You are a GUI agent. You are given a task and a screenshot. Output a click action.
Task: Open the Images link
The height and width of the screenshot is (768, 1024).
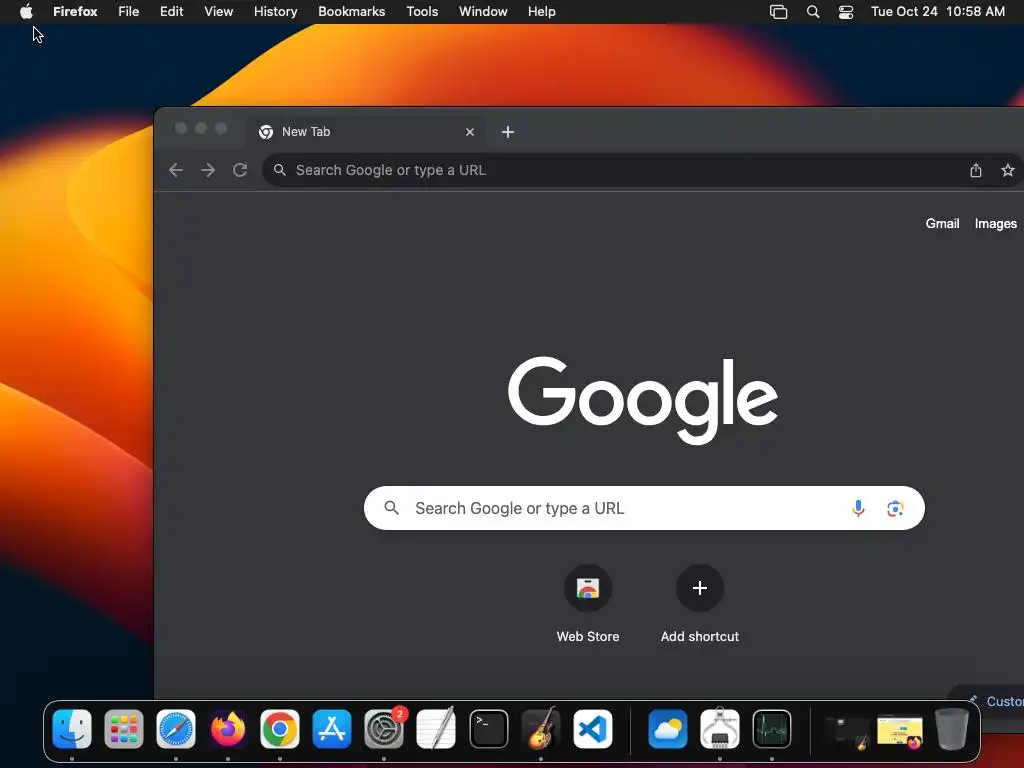pyautogui.click(x=995, y=223)
